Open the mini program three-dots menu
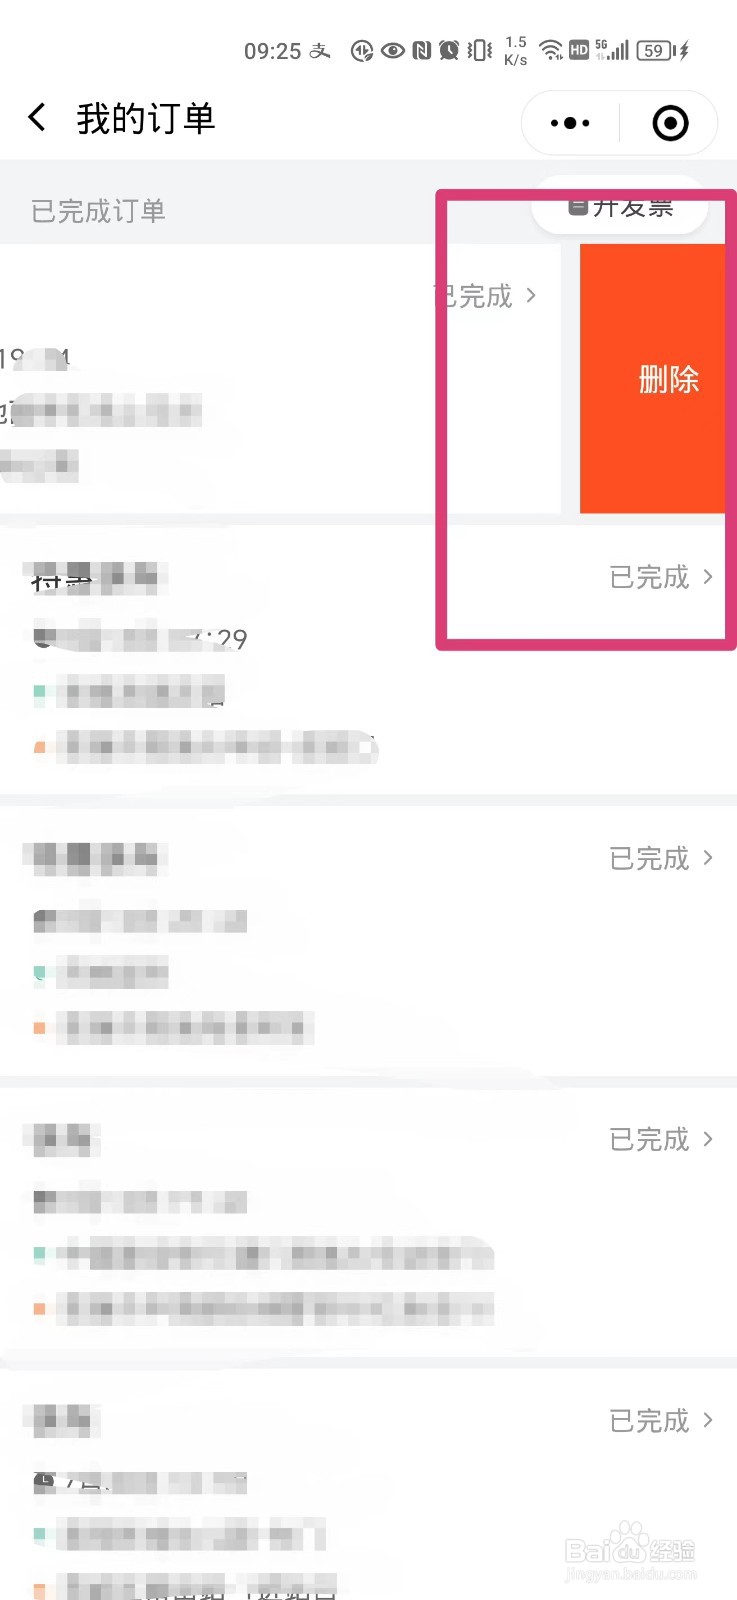The image size is (737, 1600). pos(570,123)
